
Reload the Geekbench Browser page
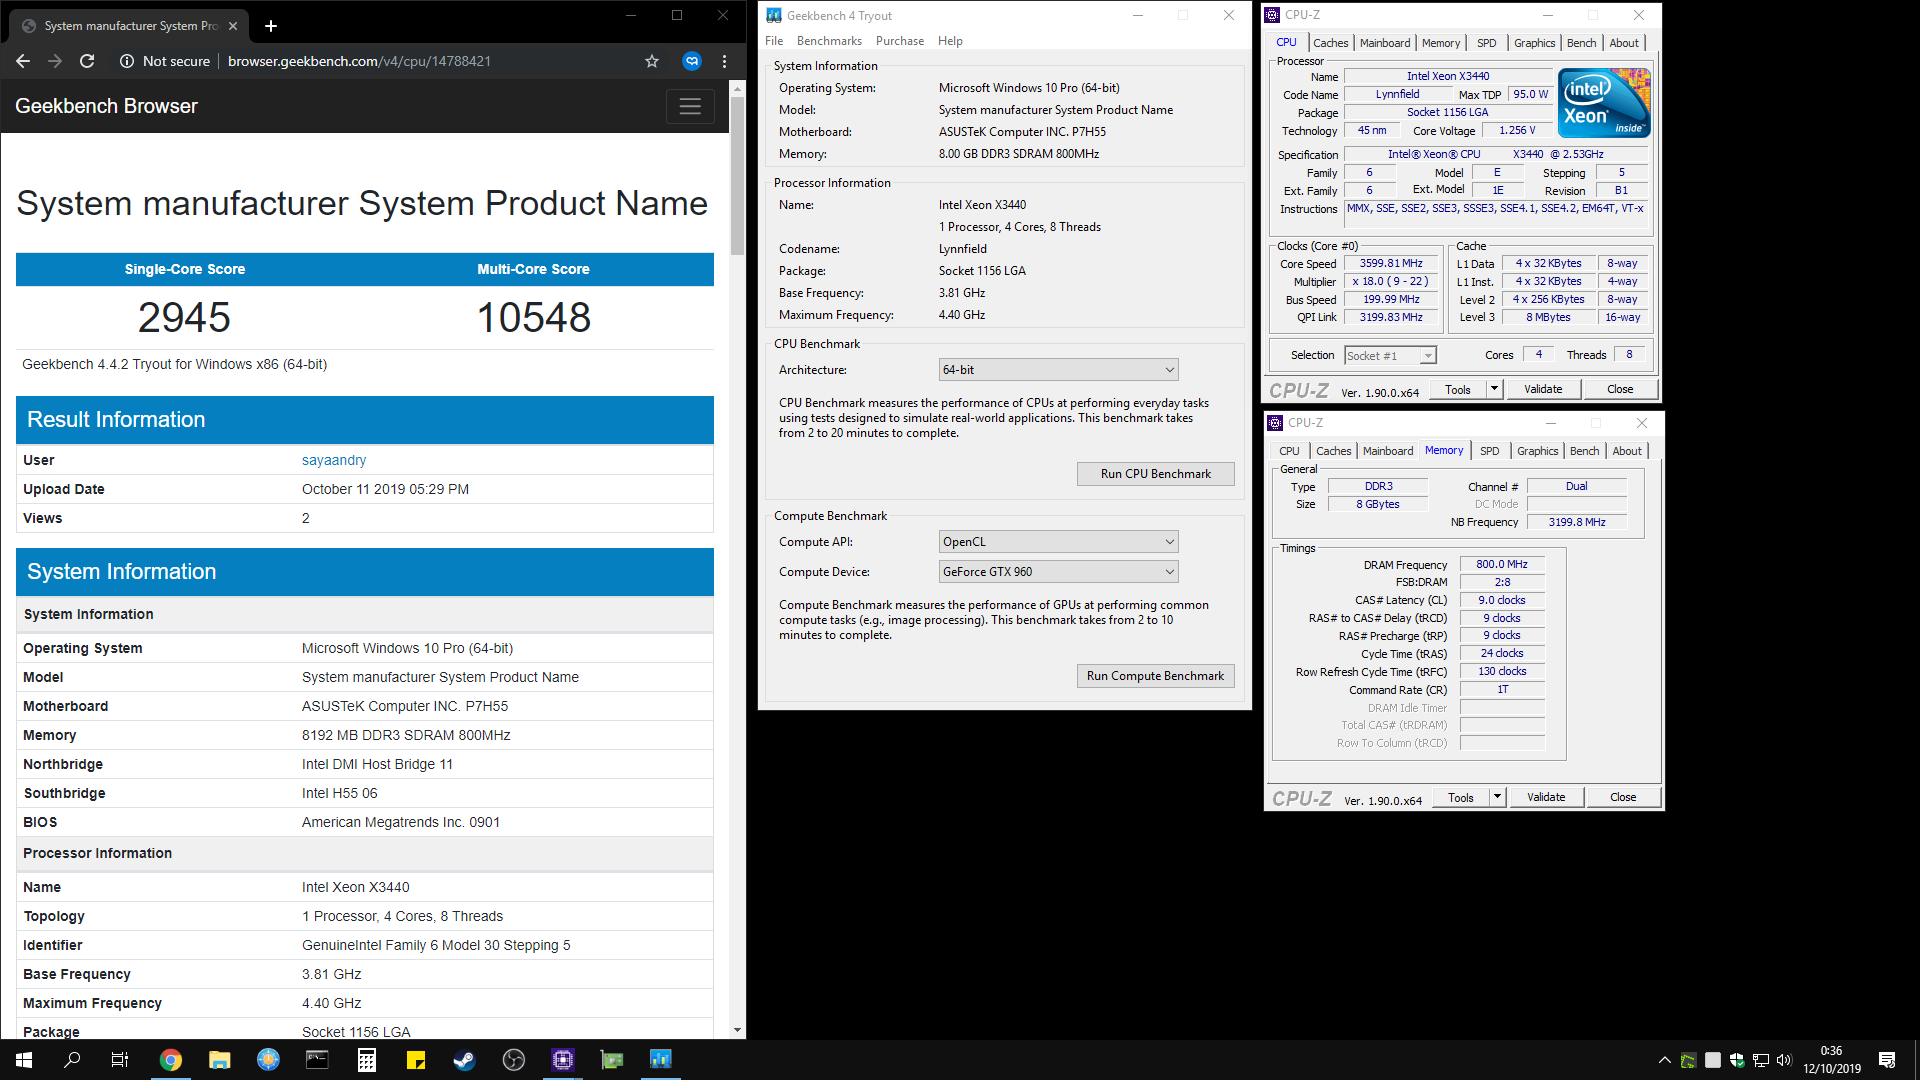pos(87,61)
